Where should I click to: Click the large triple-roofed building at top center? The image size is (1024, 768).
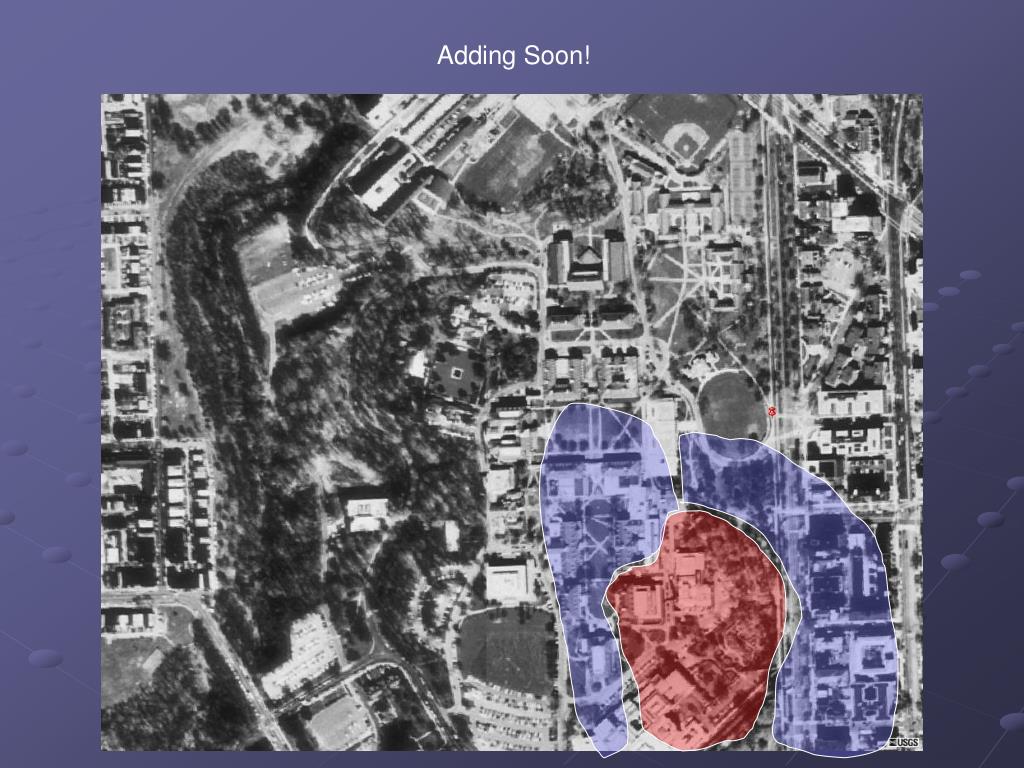coord(589,260)
